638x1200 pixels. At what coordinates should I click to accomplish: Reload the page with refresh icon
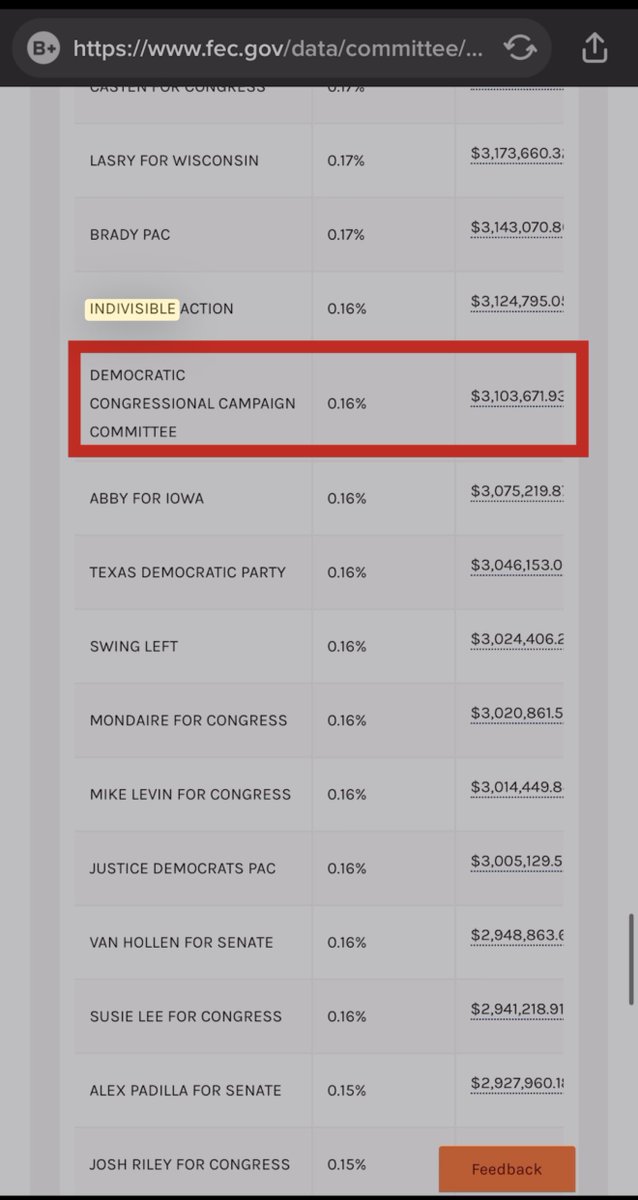pos(520,48)
